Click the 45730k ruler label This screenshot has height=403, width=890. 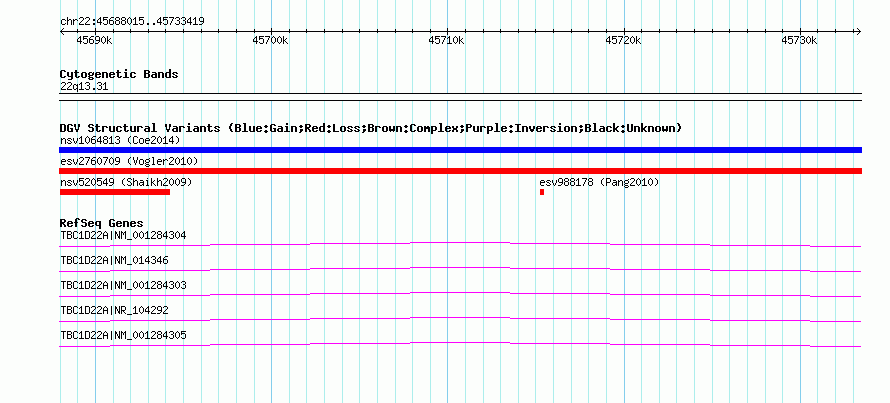(x=799, y=40)
